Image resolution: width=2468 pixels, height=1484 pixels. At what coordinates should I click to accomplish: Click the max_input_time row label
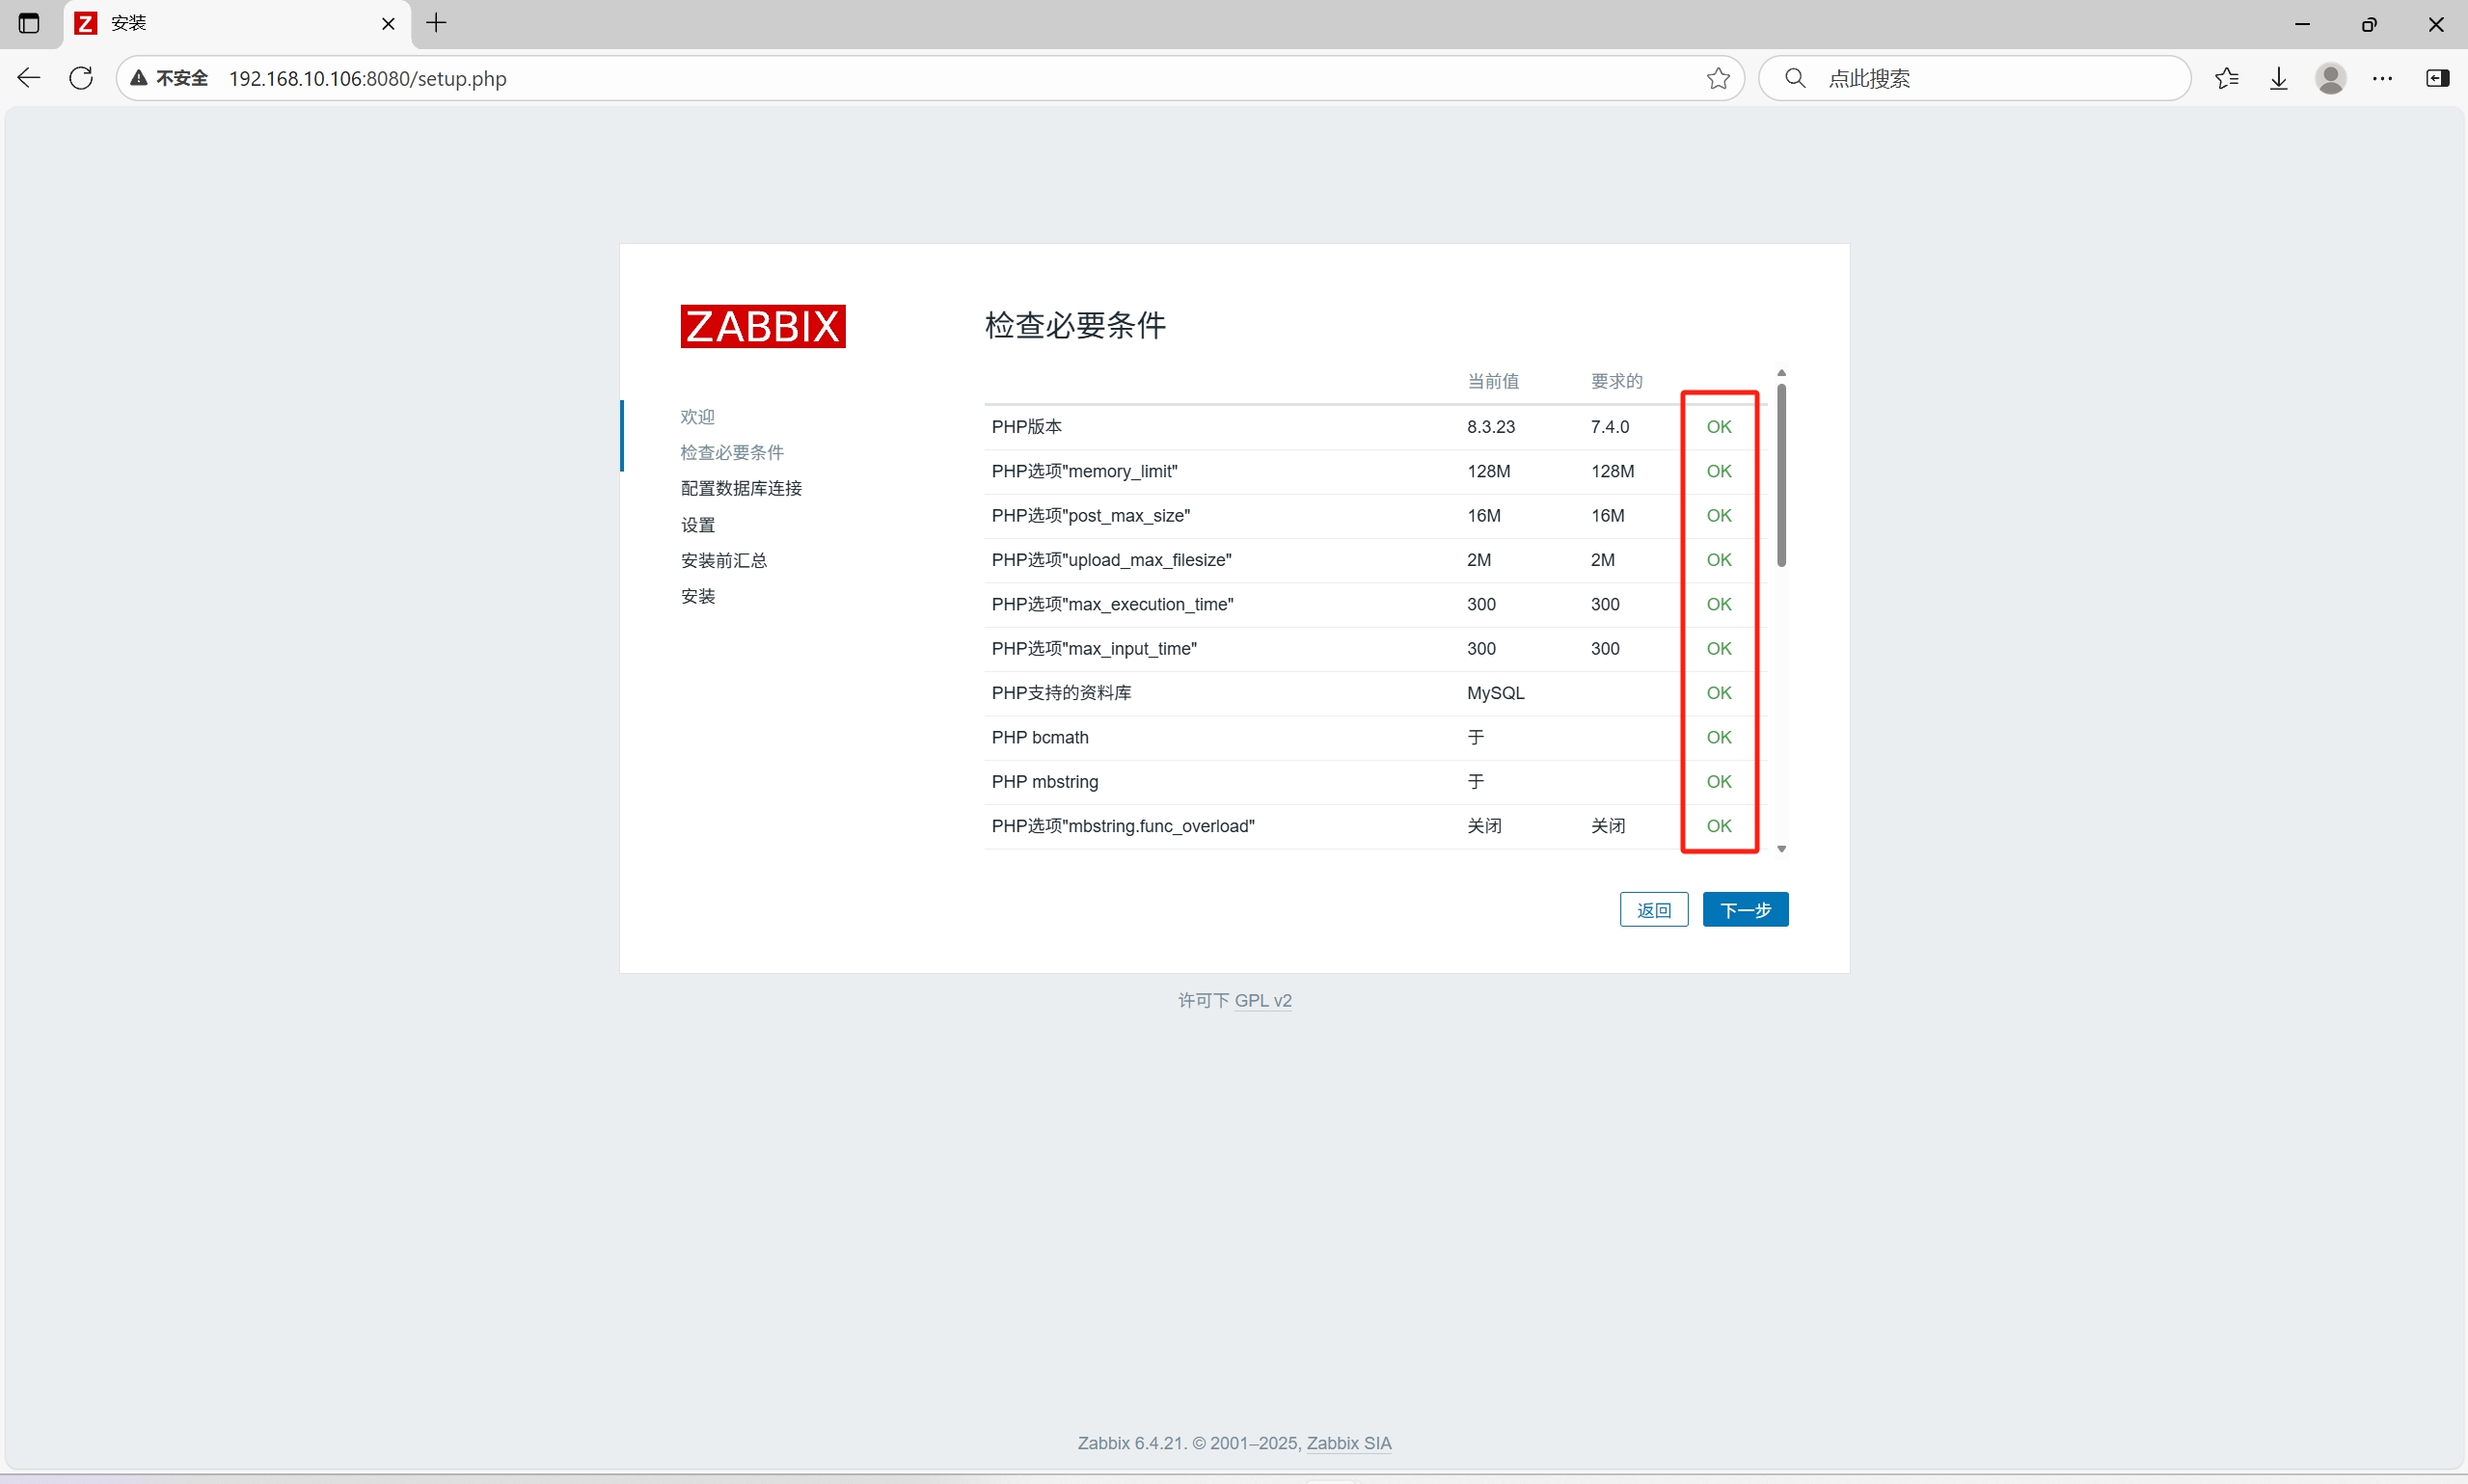tap(1094, 648)
